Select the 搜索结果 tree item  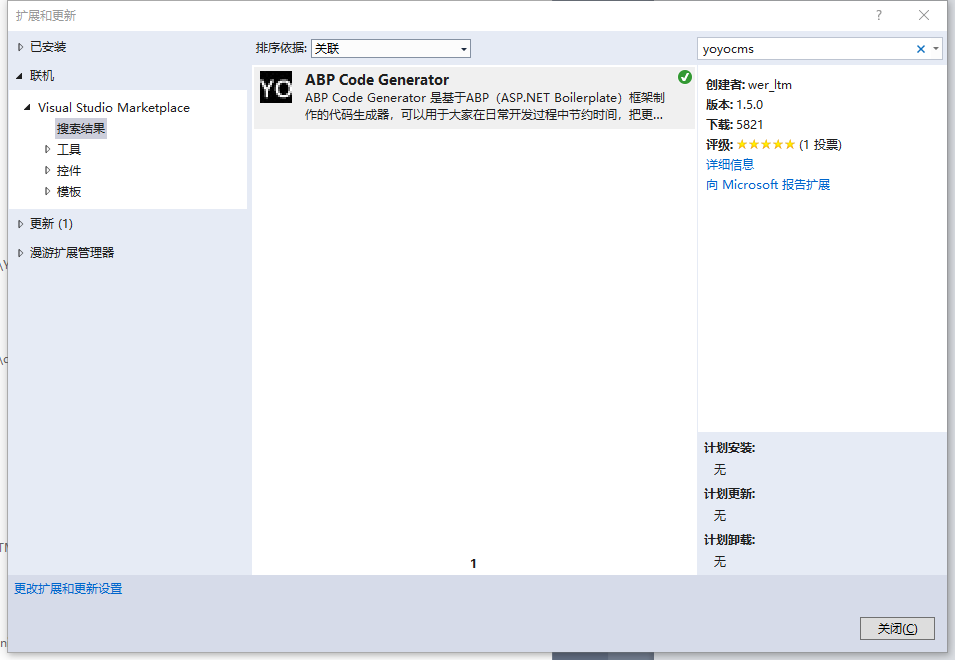(x=81, y=128)
